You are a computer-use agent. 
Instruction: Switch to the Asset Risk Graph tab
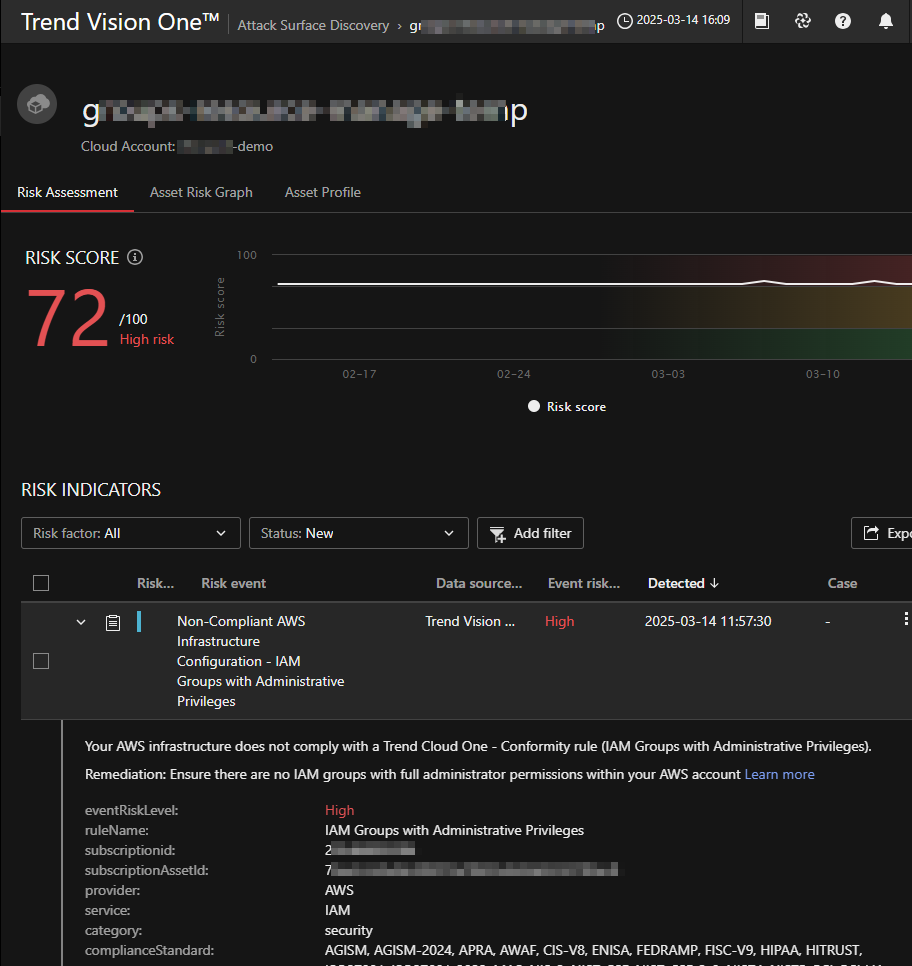tap(201, 192)
